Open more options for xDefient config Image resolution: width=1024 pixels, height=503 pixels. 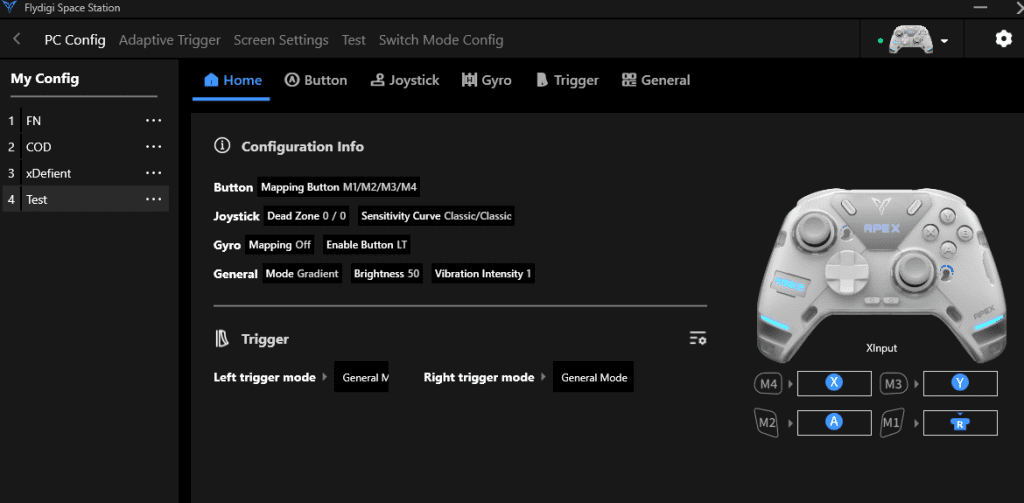[153, 173]
